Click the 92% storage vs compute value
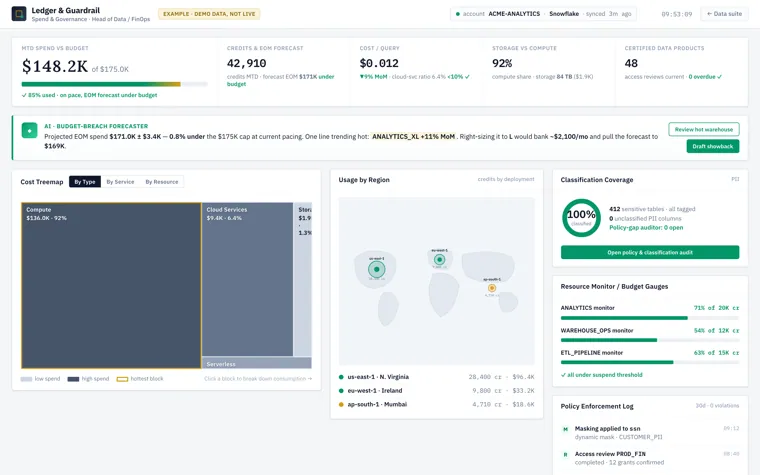The image size is (760, 475). [502, 63]
